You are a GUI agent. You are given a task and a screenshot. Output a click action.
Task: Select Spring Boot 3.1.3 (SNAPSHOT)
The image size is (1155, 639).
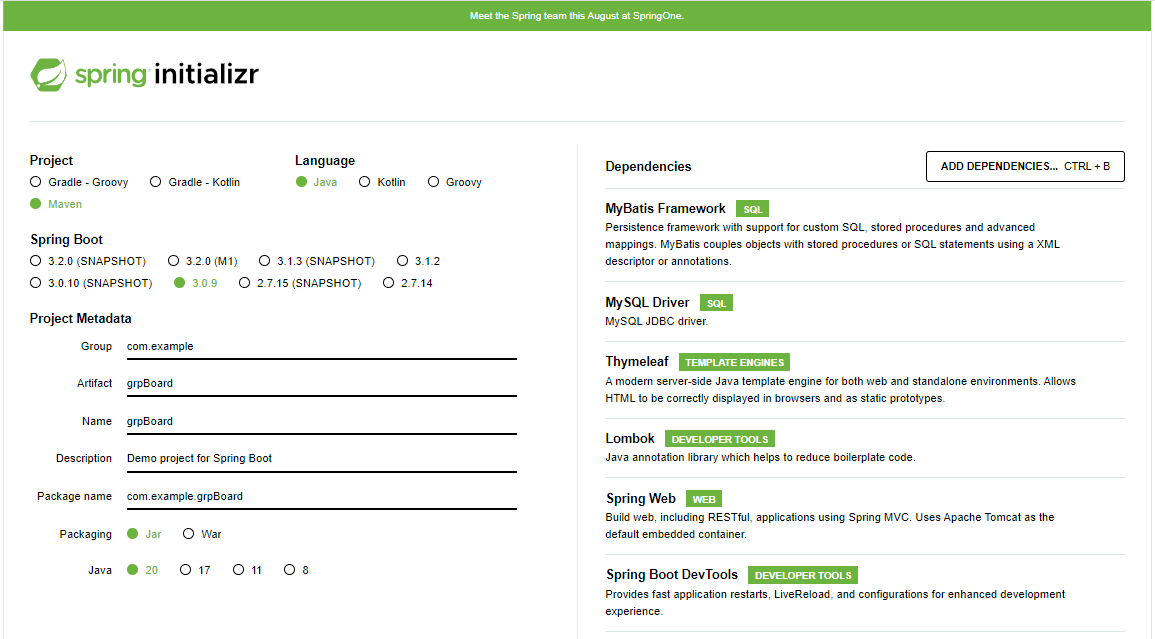click(317, 261)
